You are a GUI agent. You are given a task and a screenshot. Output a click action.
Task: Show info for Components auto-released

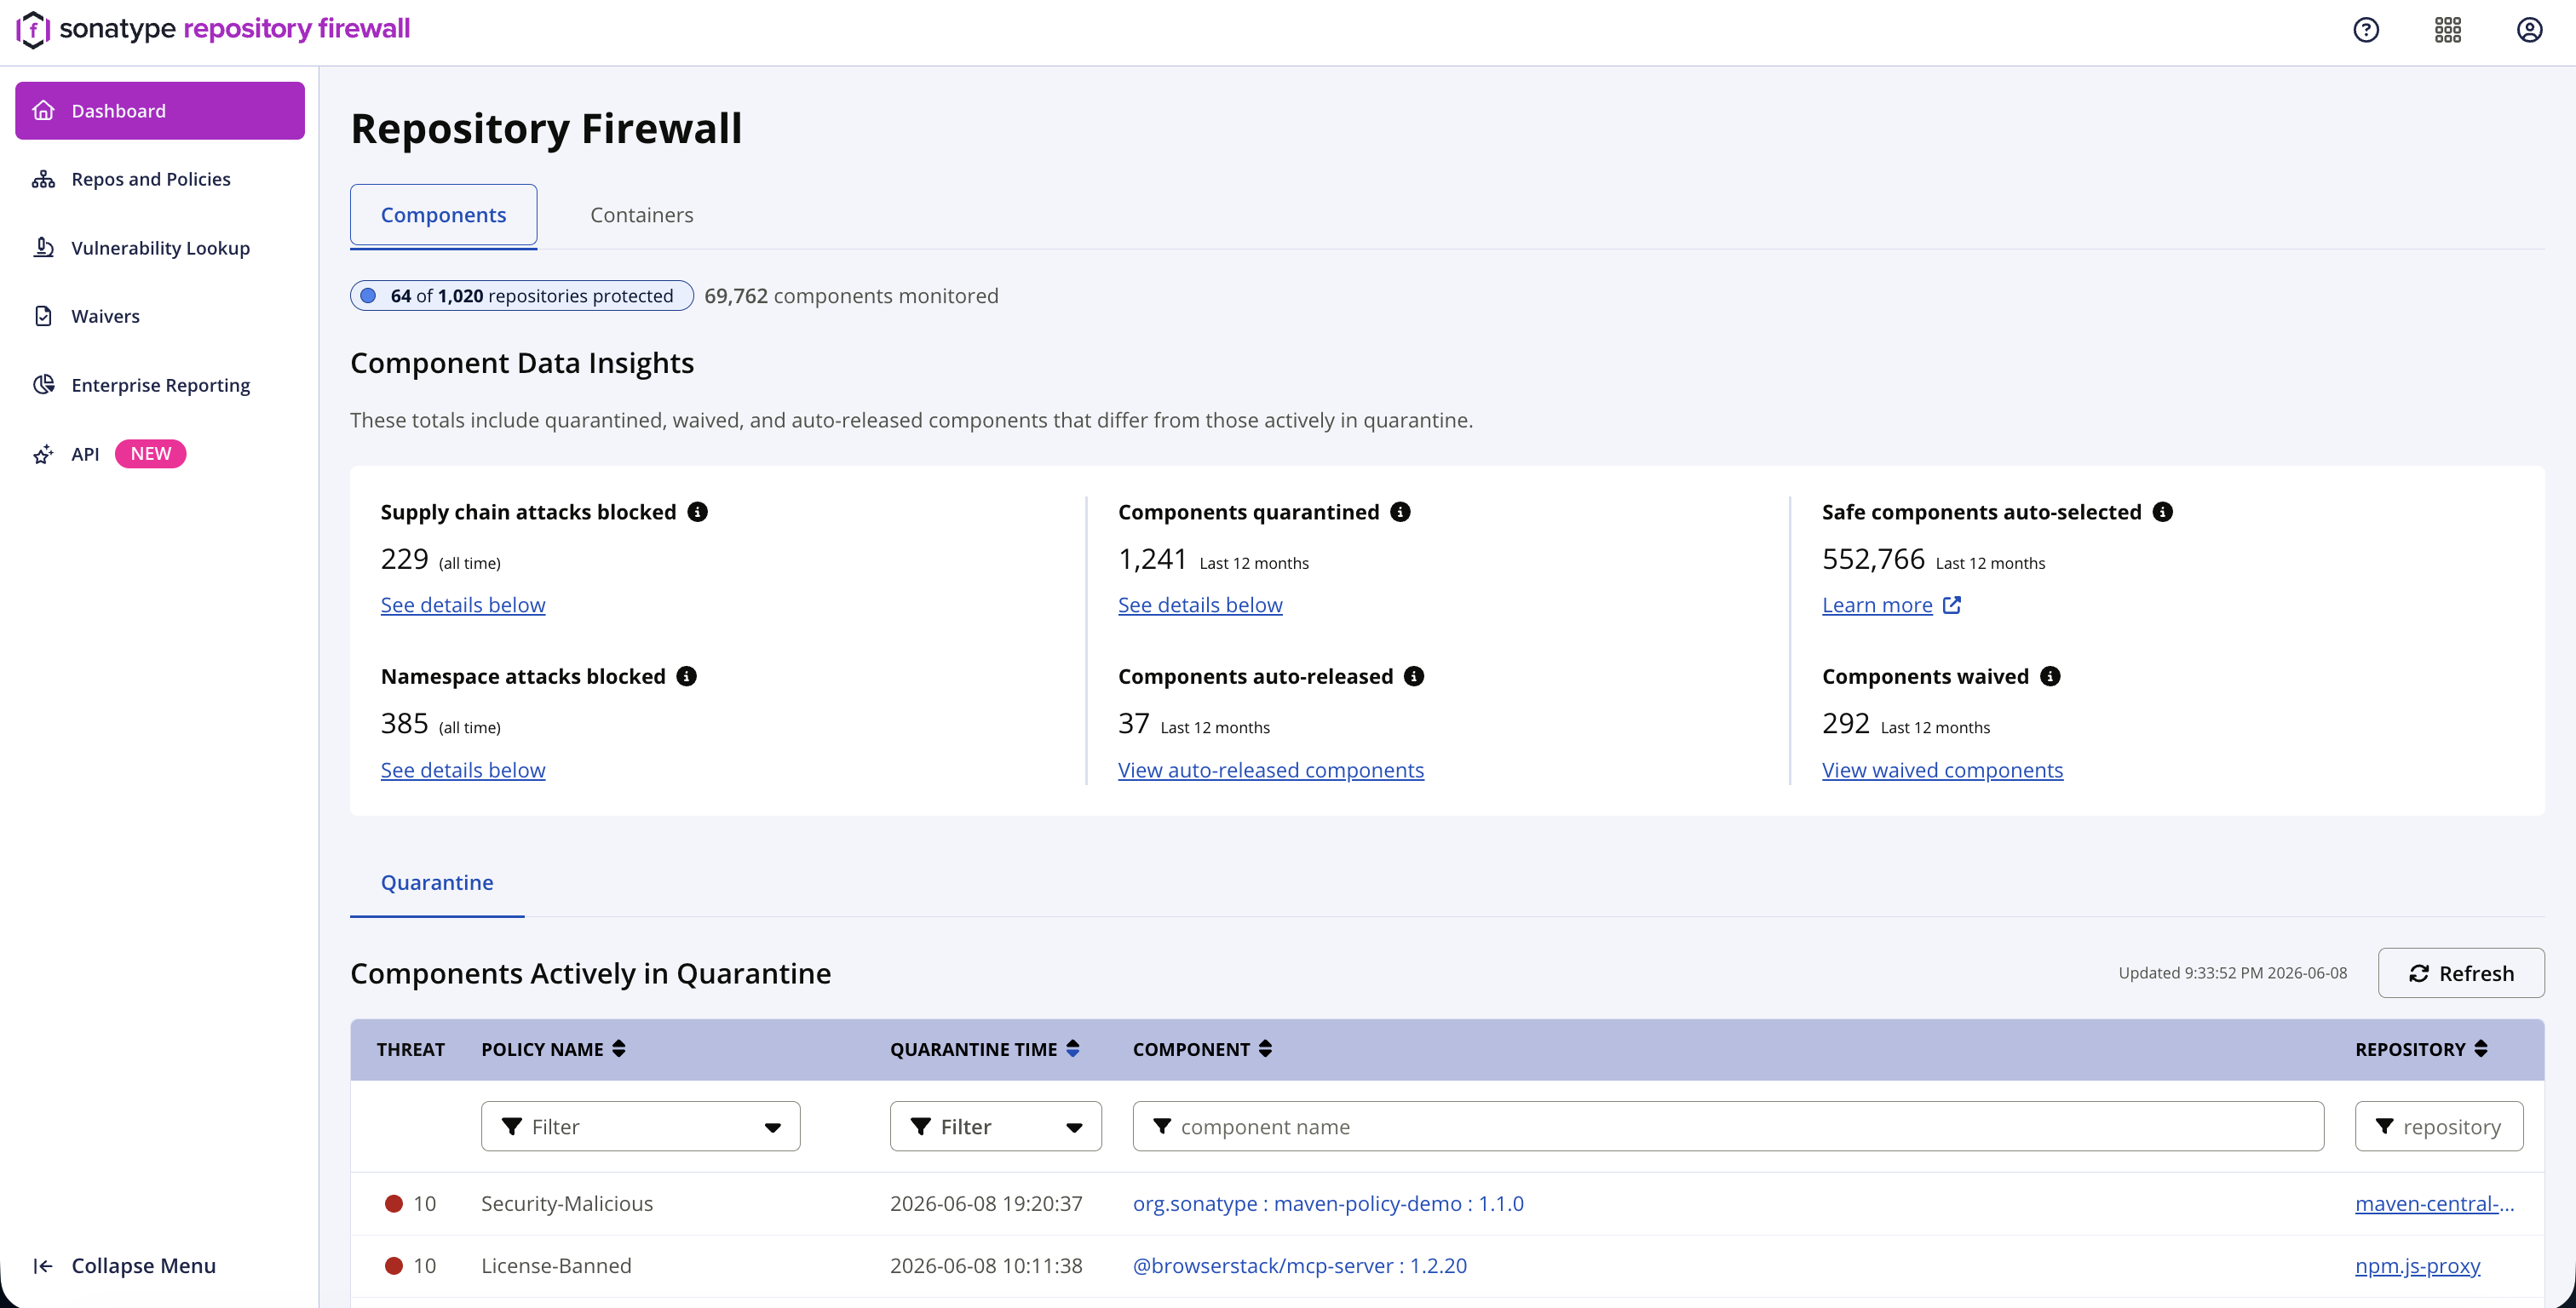click(x=1414, y=677)
